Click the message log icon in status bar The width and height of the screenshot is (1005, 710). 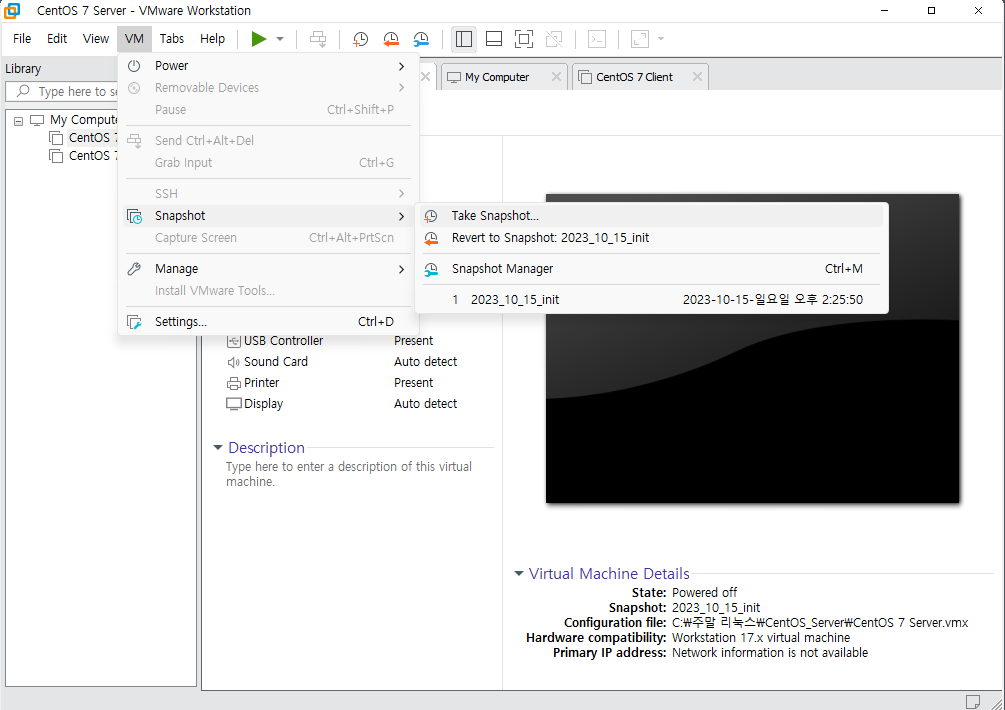pos(973,702)
